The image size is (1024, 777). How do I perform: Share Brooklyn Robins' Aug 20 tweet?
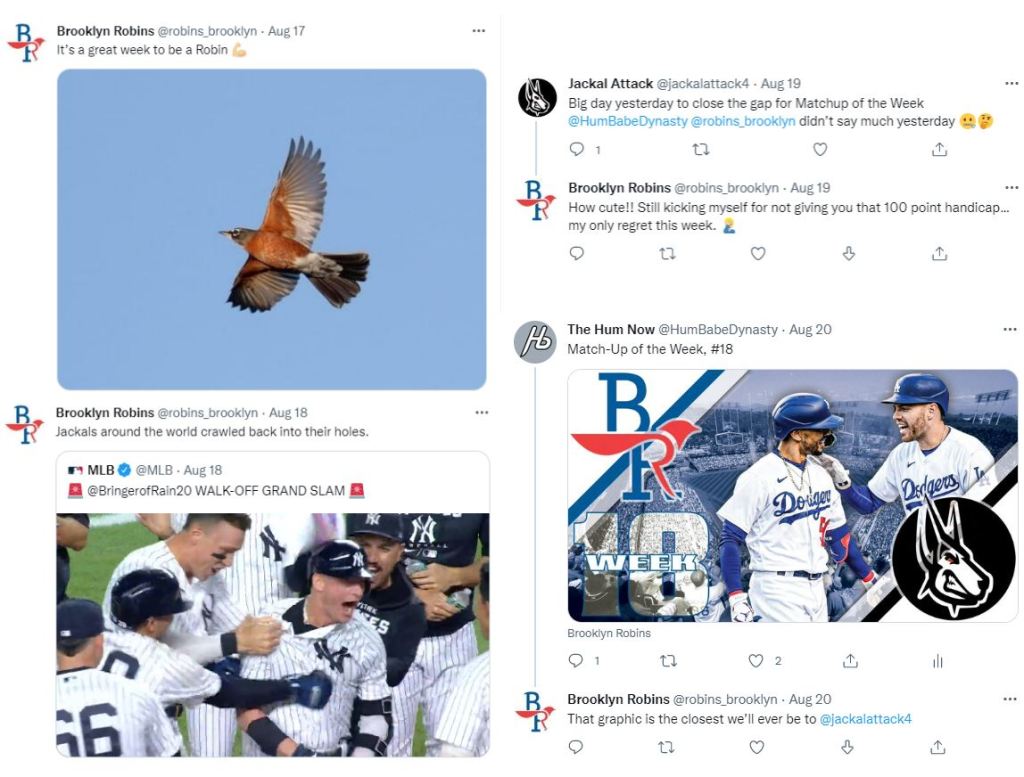pyautogui.click(x=938, y=747)
